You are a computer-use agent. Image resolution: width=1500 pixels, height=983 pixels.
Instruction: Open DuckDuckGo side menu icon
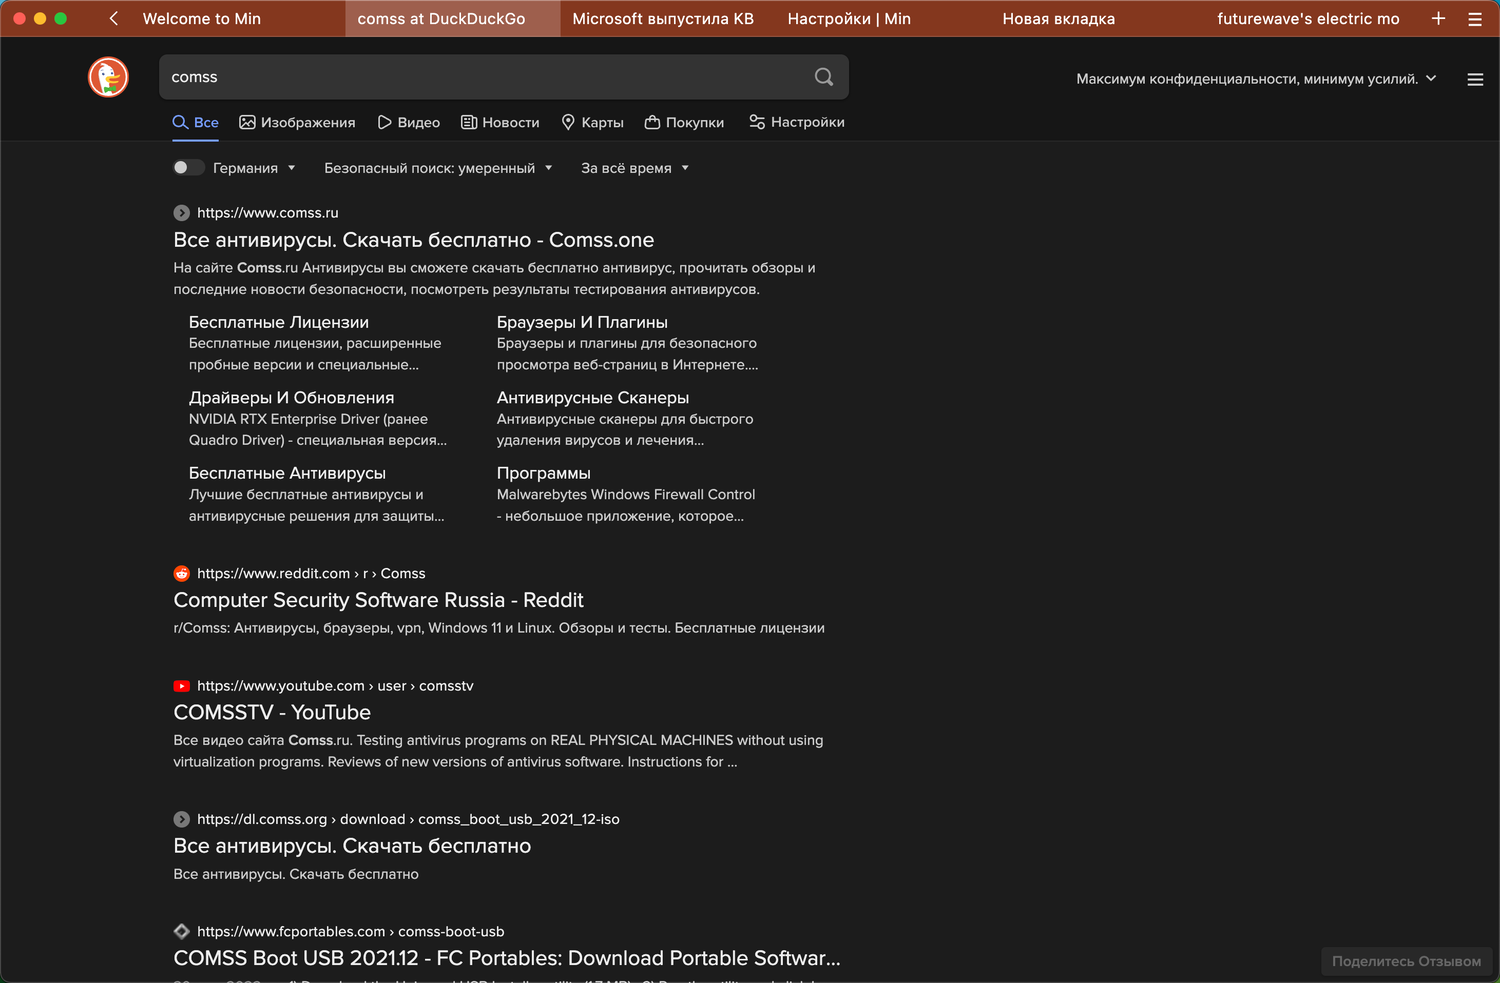[x=1475, y=79]
